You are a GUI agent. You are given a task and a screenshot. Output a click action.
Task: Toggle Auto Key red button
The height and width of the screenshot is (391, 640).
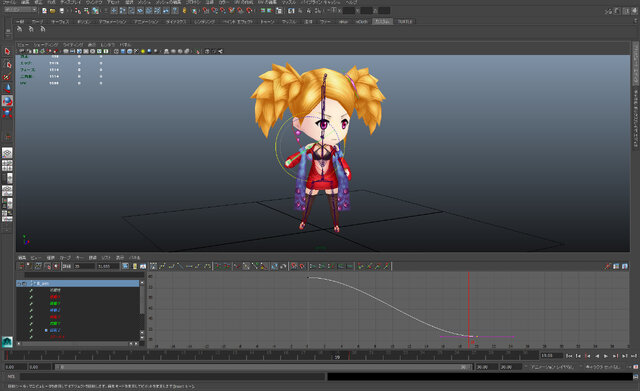pyautogui.click(x=636, y=367)
